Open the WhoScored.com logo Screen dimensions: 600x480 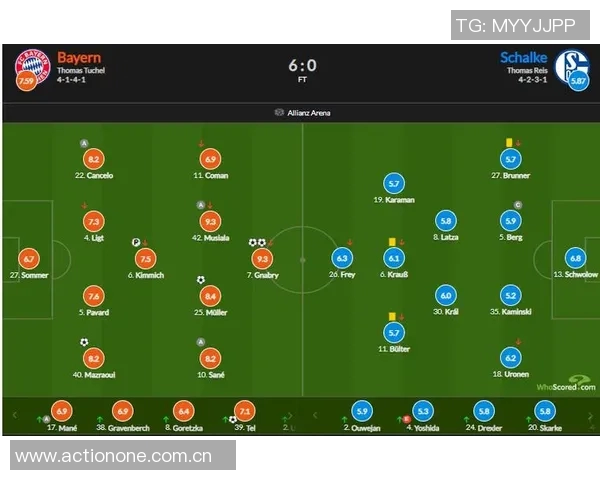pos(564,385)
